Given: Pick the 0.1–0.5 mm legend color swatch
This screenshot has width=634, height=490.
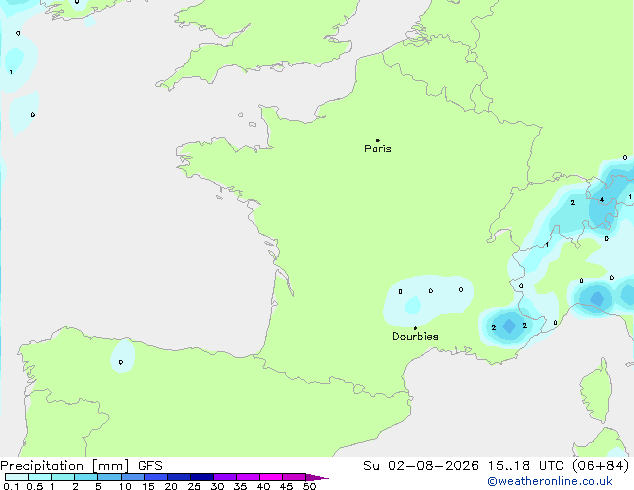Looking at the screenshot, I should click(x=17, y=477).
